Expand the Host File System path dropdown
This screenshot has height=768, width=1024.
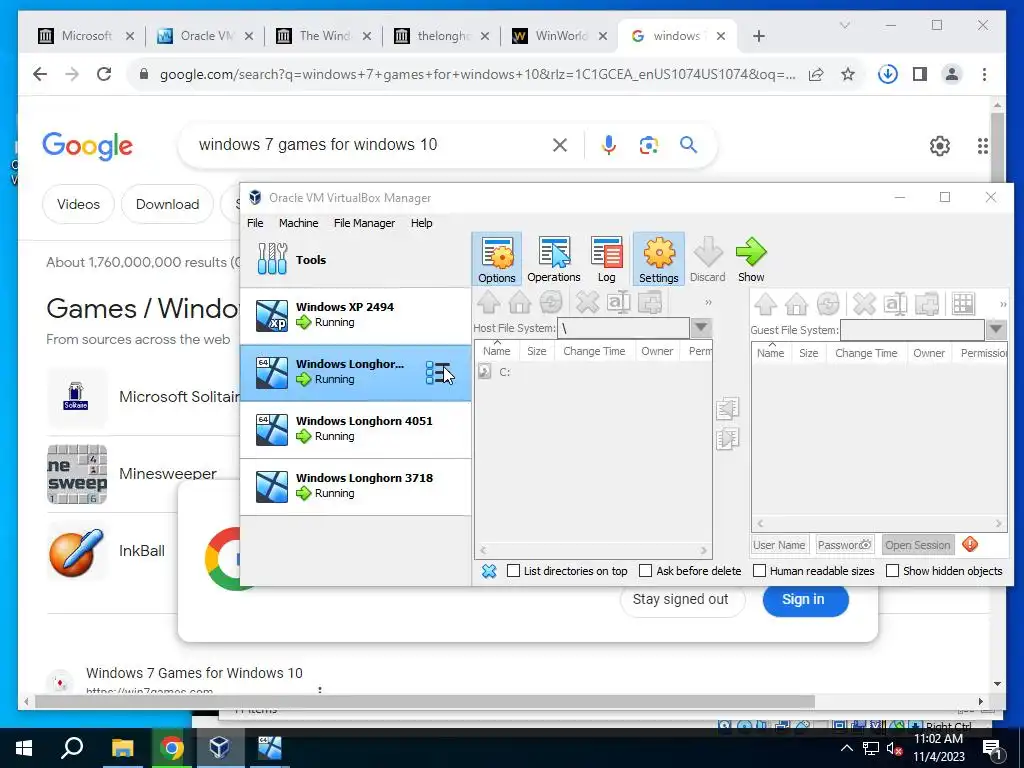point(701,328)
